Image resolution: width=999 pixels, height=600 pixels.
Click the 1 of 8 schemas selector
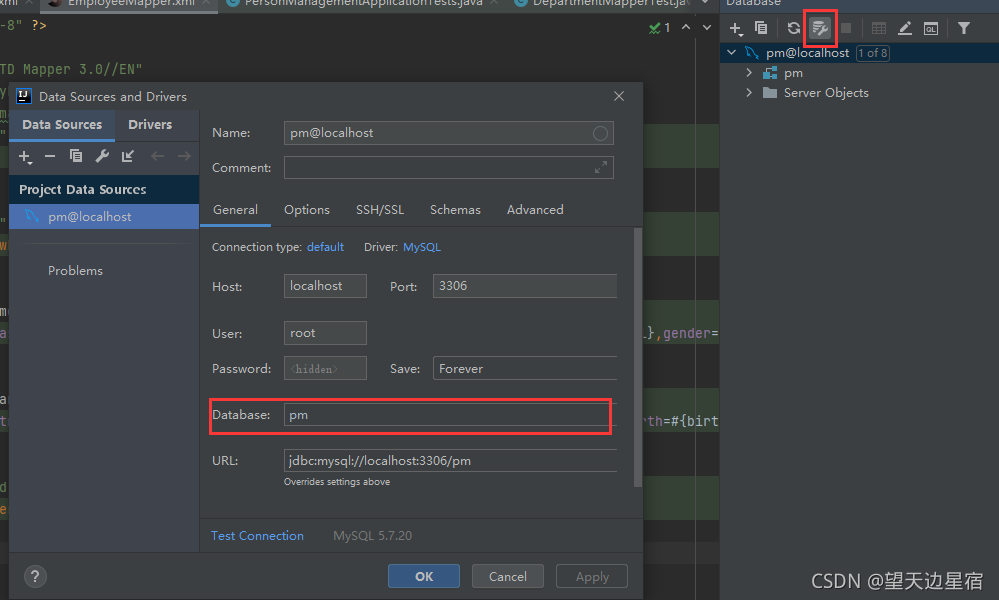(x=873, y=53)
